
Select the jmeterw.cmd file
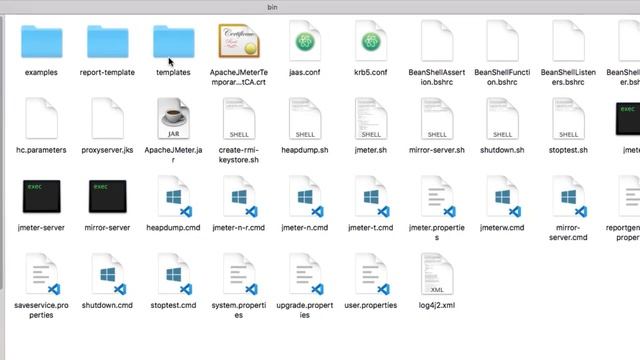tap(504, 196)
